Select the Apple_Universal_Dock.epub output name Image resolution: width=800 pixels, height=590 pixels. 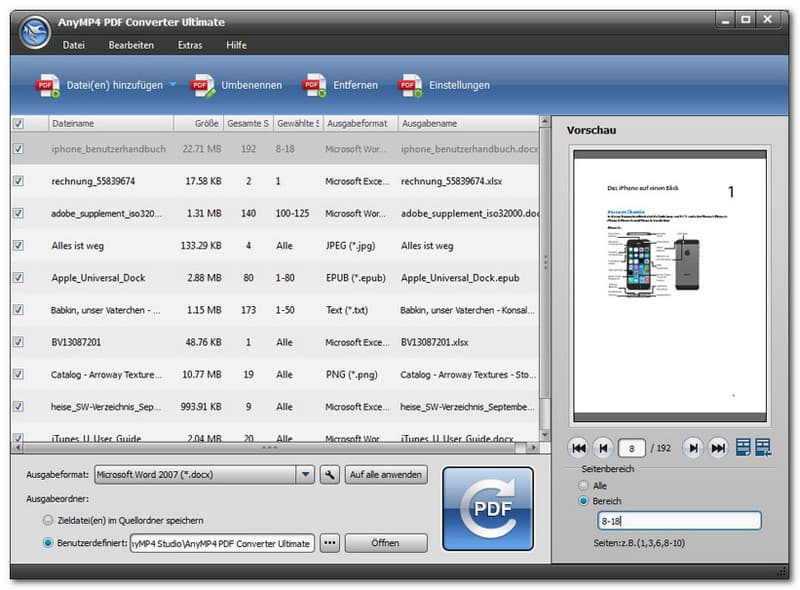tap(460, 278)
